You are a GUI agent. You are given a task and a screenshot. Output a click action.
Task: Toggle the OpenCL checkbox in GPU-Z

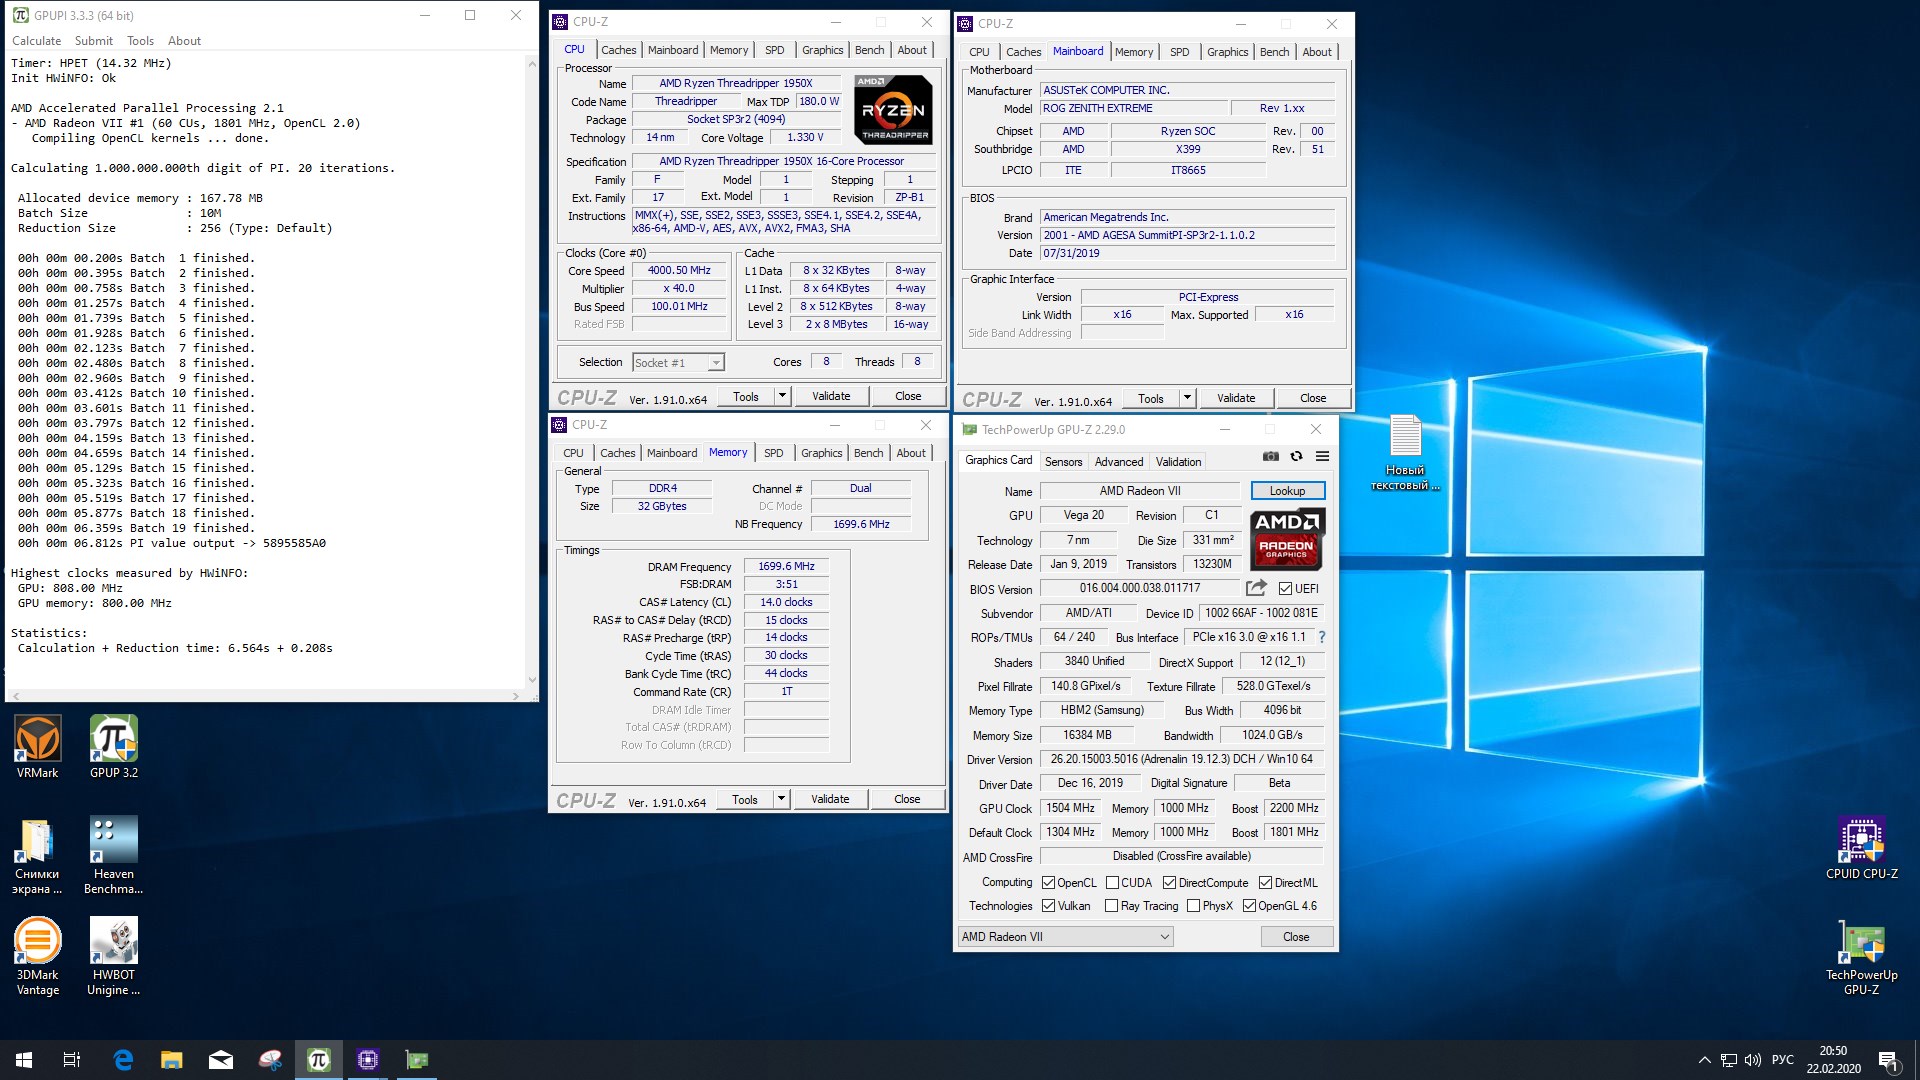pyautogui.click(x=1048, y=883)
